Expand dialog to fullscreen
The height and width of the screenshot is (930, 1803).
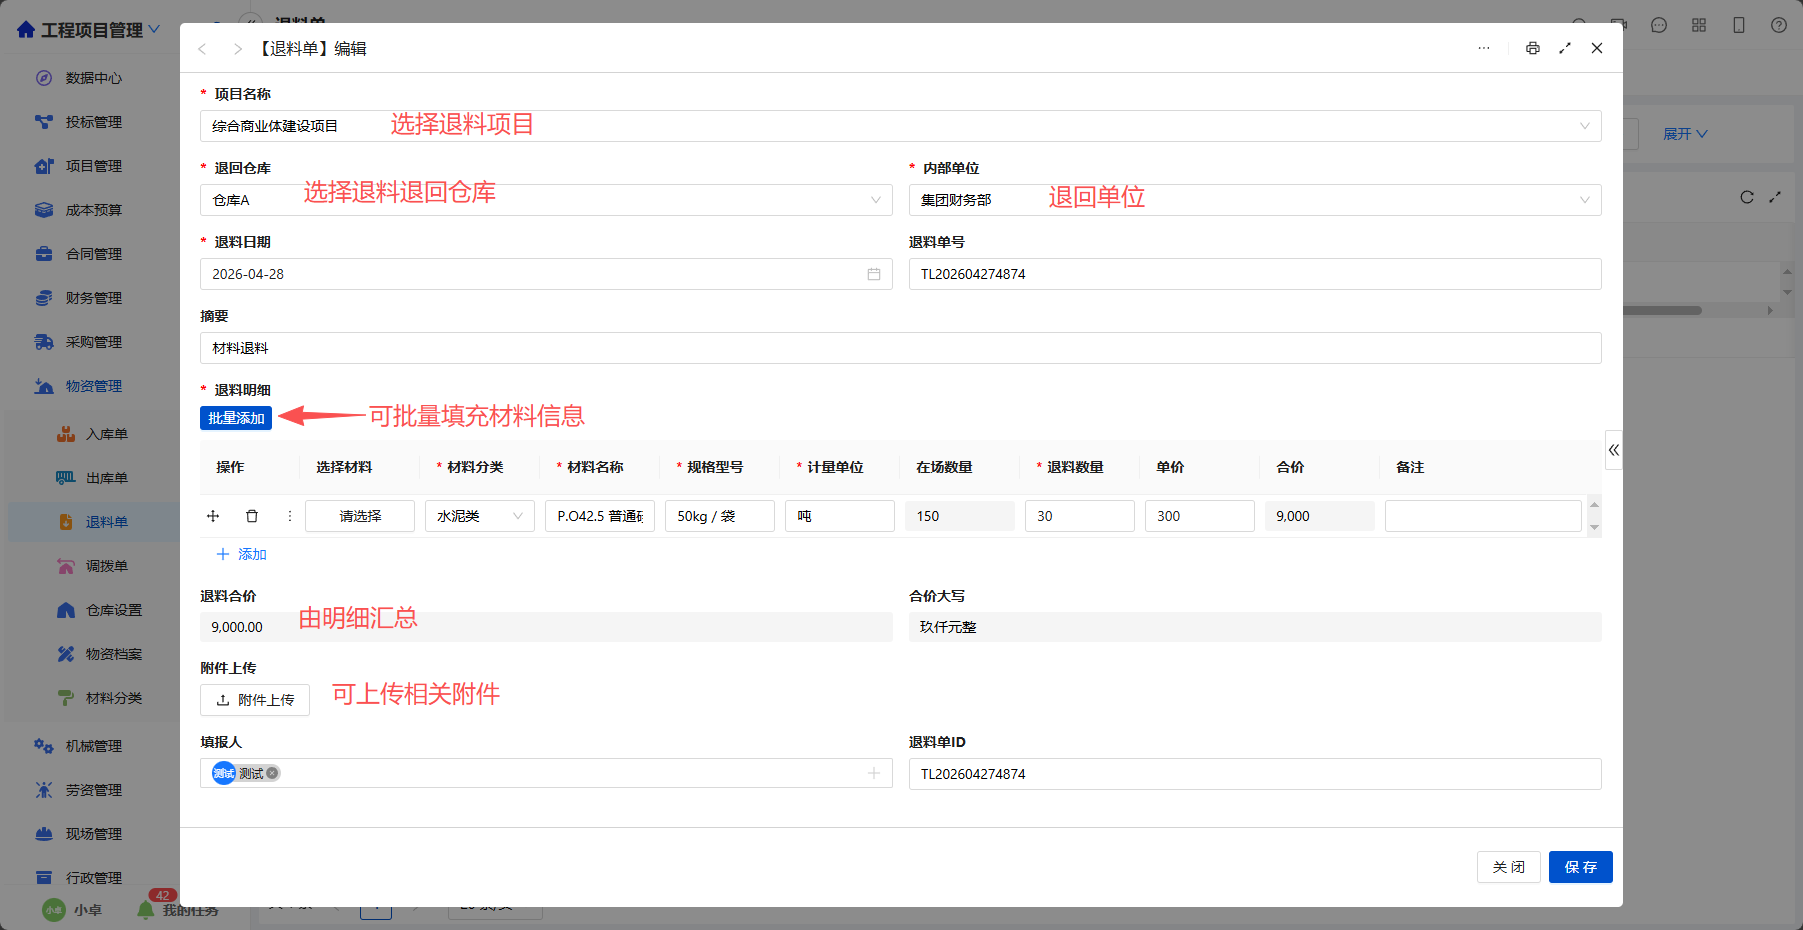(x=1565, y=48)
